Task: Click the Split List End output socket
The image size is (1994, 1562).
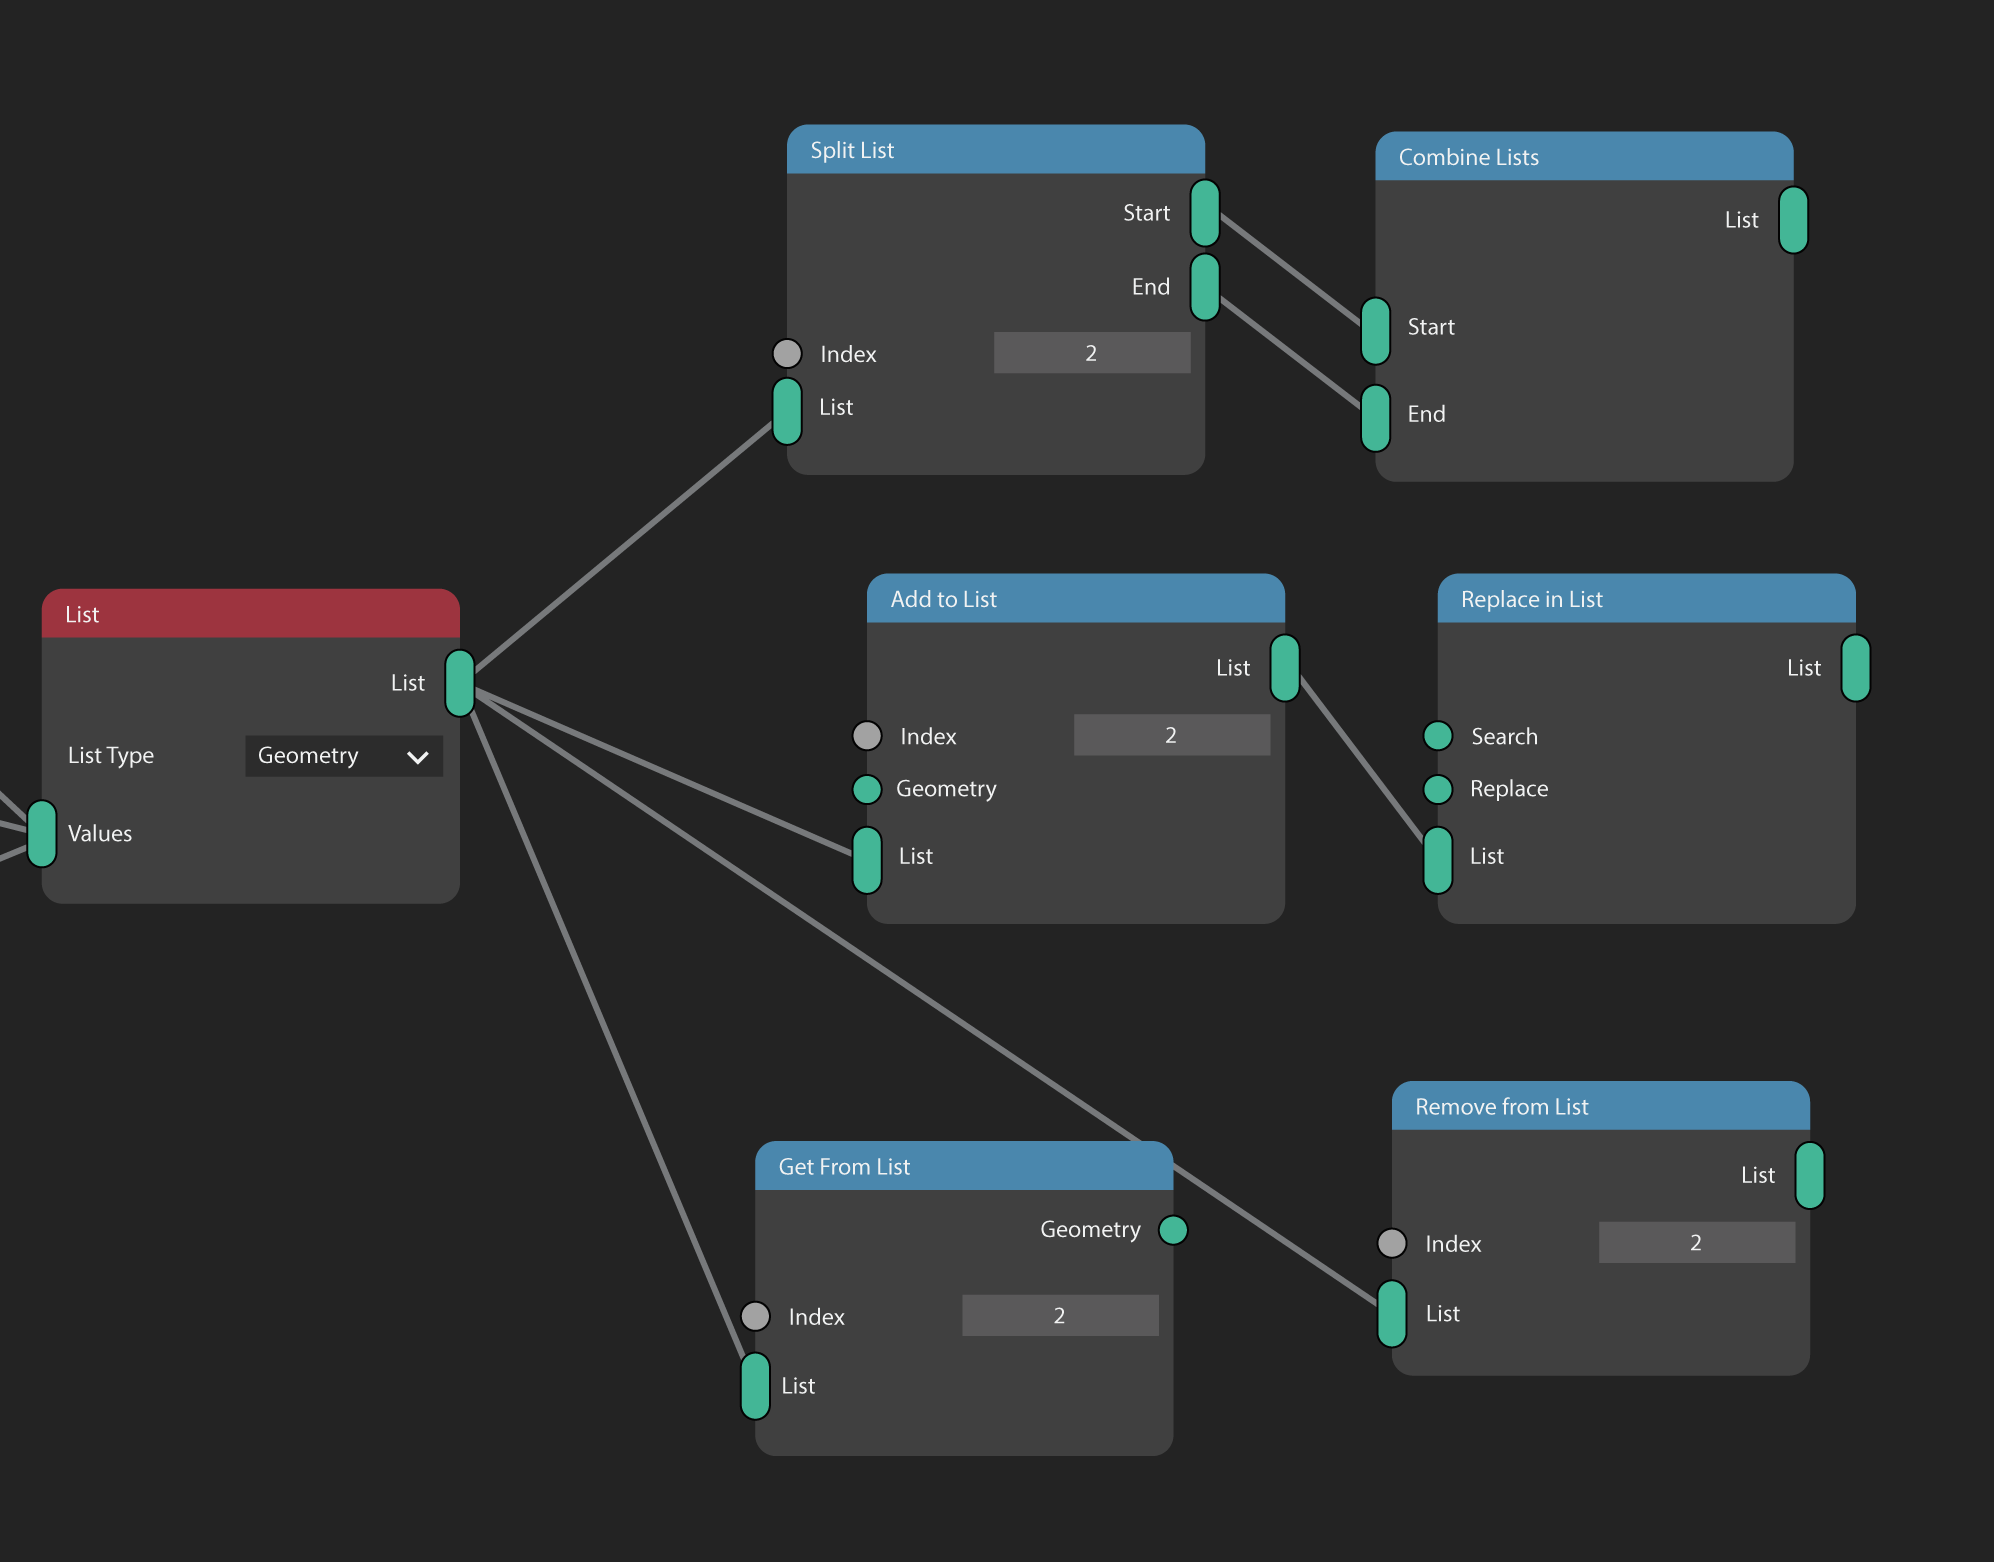Action: coord(1205,287)
